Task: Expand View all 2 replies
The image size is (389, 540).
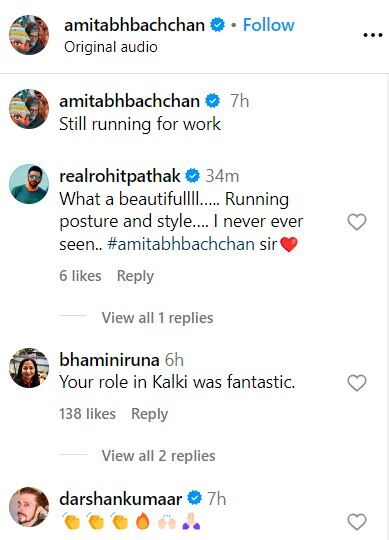Action: coord(159,456)
